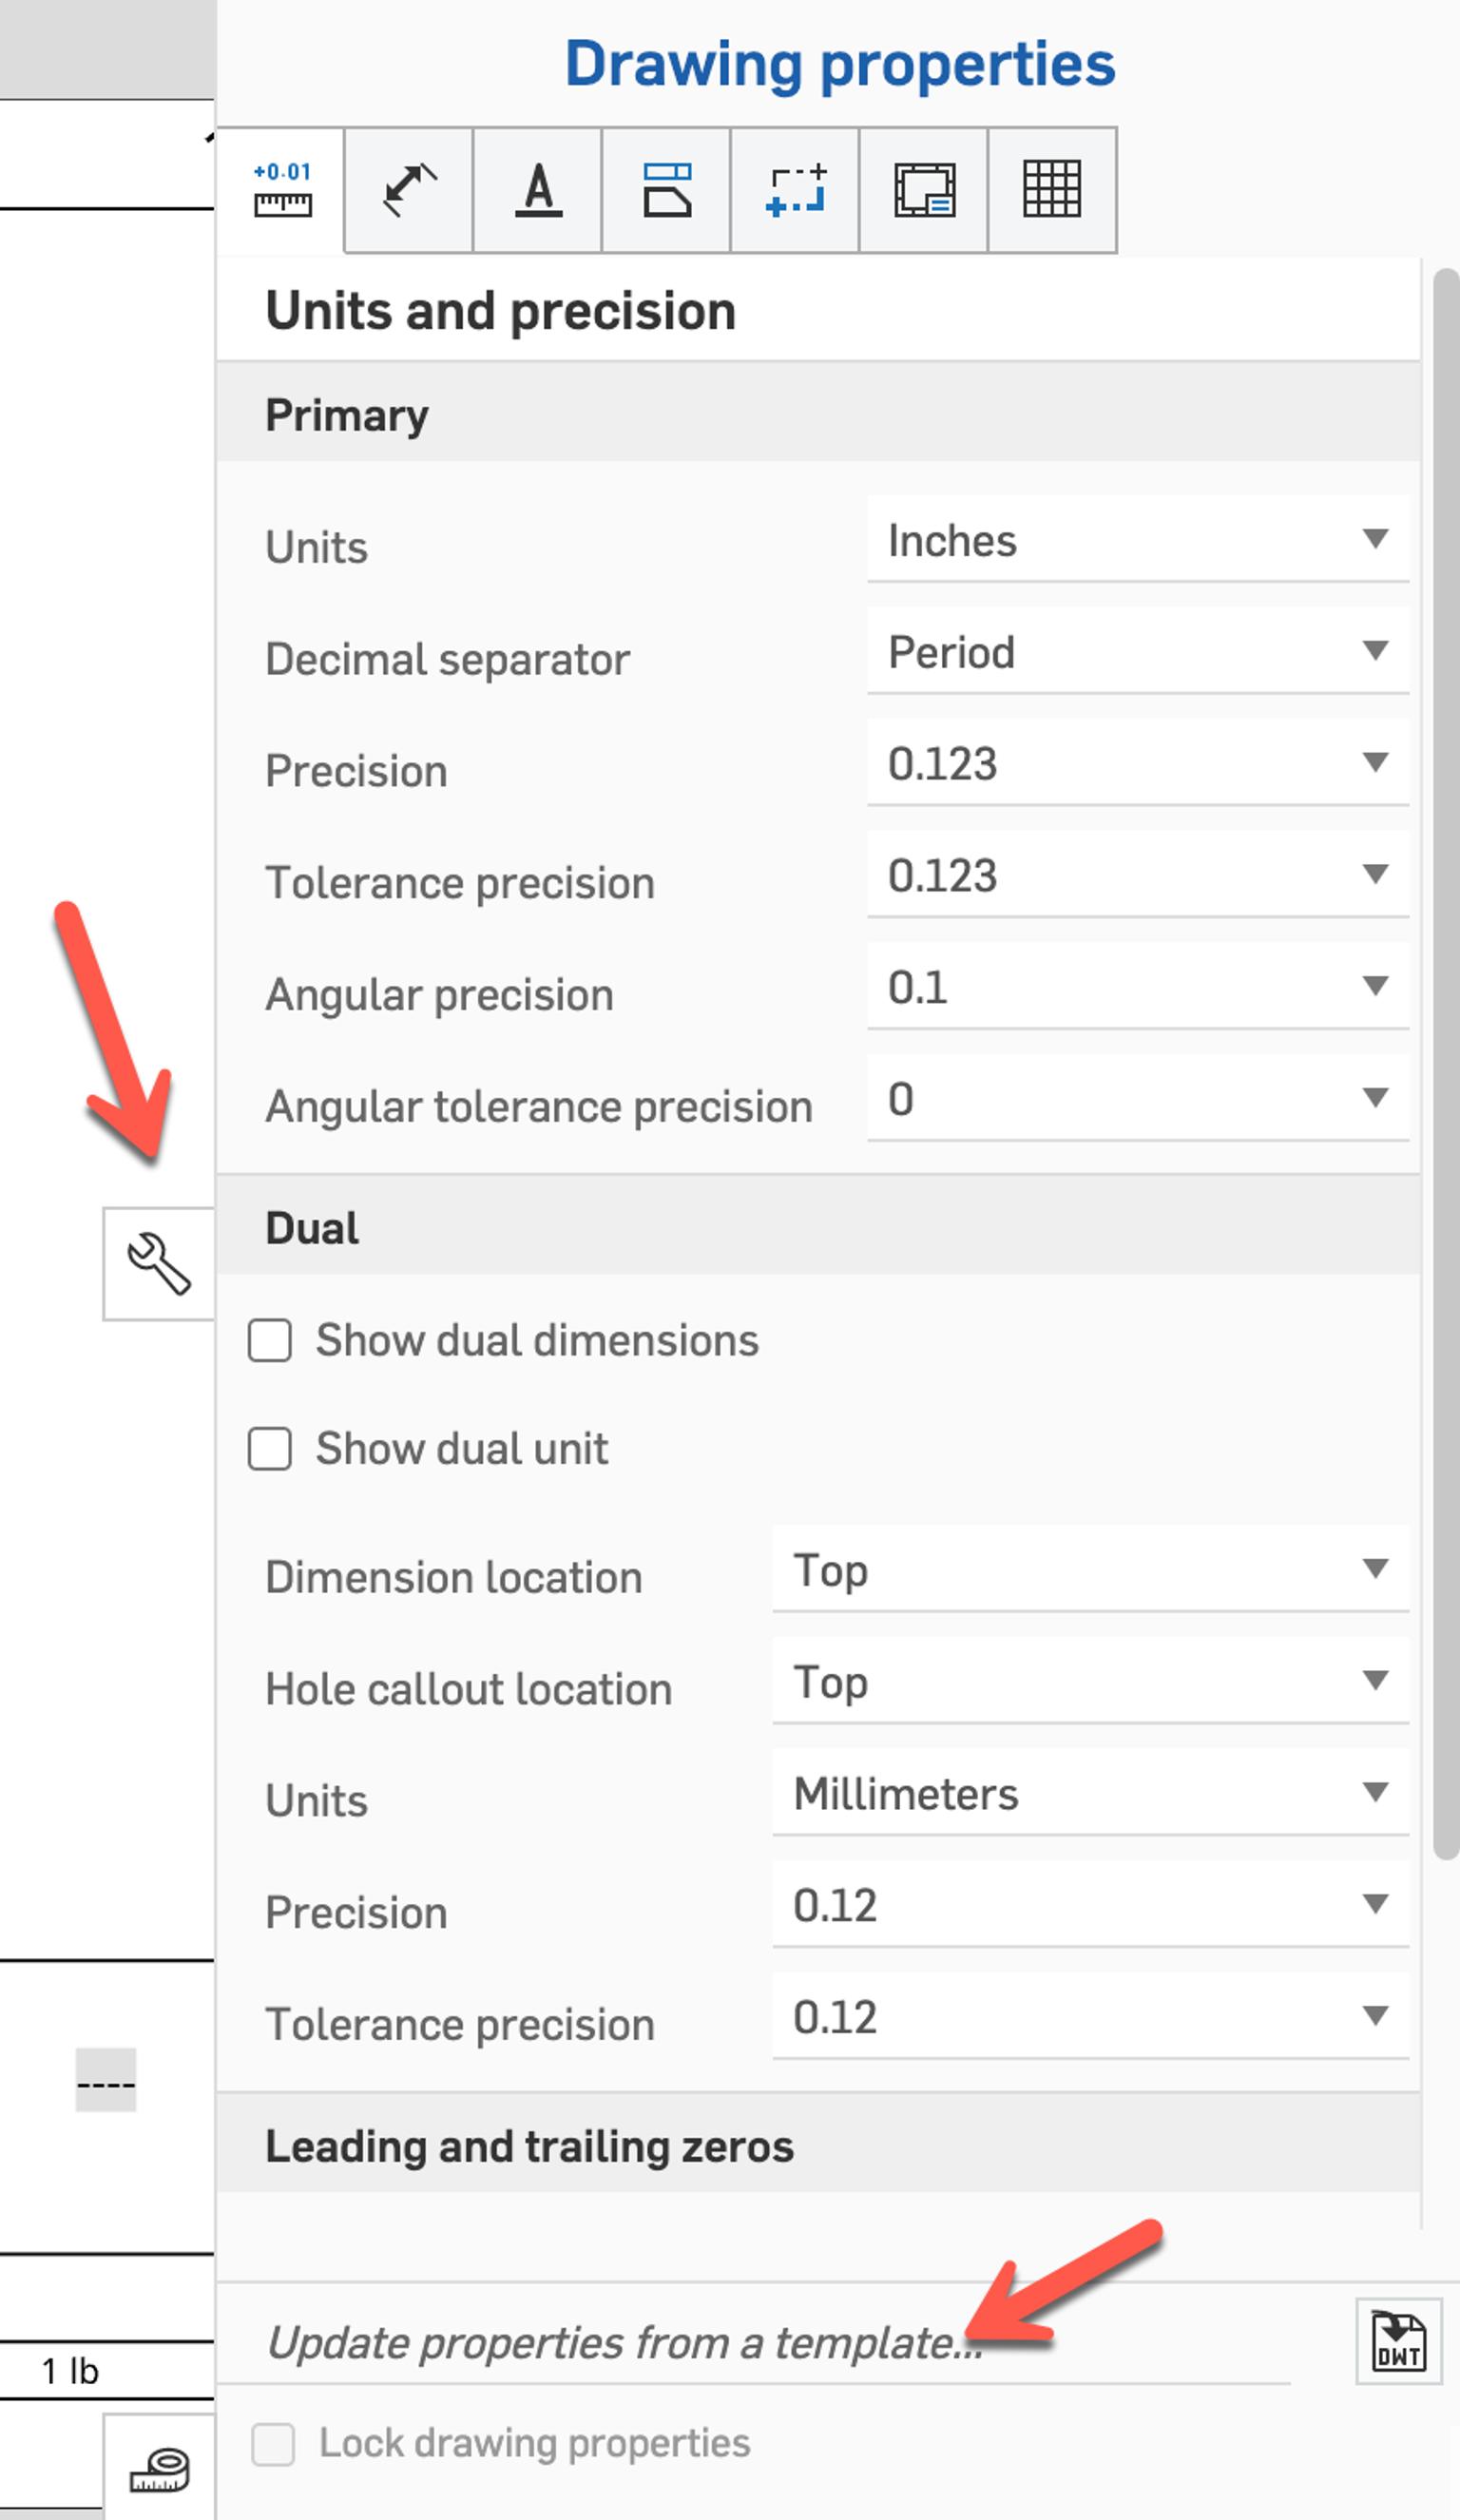This screenshot has height=2520, width=1460.
Task: Check the Show dual unit box
Action: 270,1450
